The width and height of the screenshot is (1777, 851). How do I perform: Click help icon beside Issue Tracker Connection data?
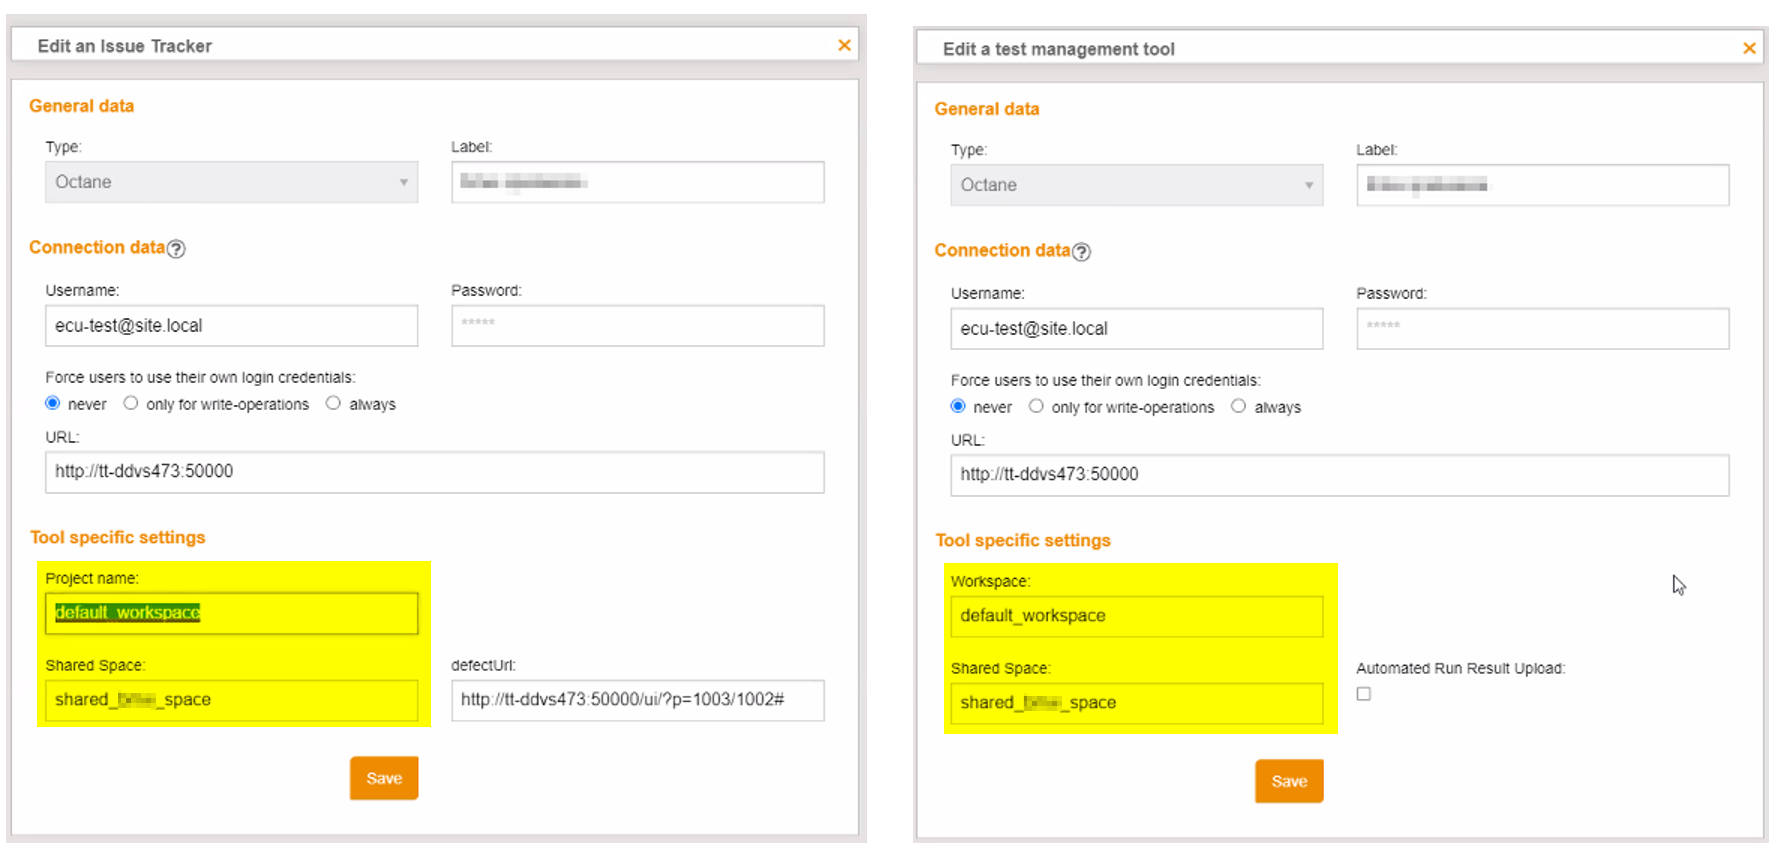coord(176,249)
